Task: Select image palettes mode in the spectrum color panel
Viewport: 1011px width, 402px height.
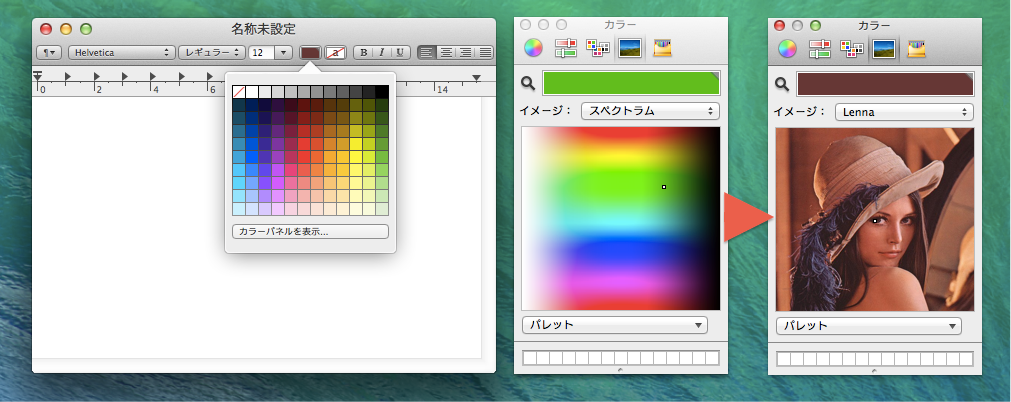Action: 629,48
